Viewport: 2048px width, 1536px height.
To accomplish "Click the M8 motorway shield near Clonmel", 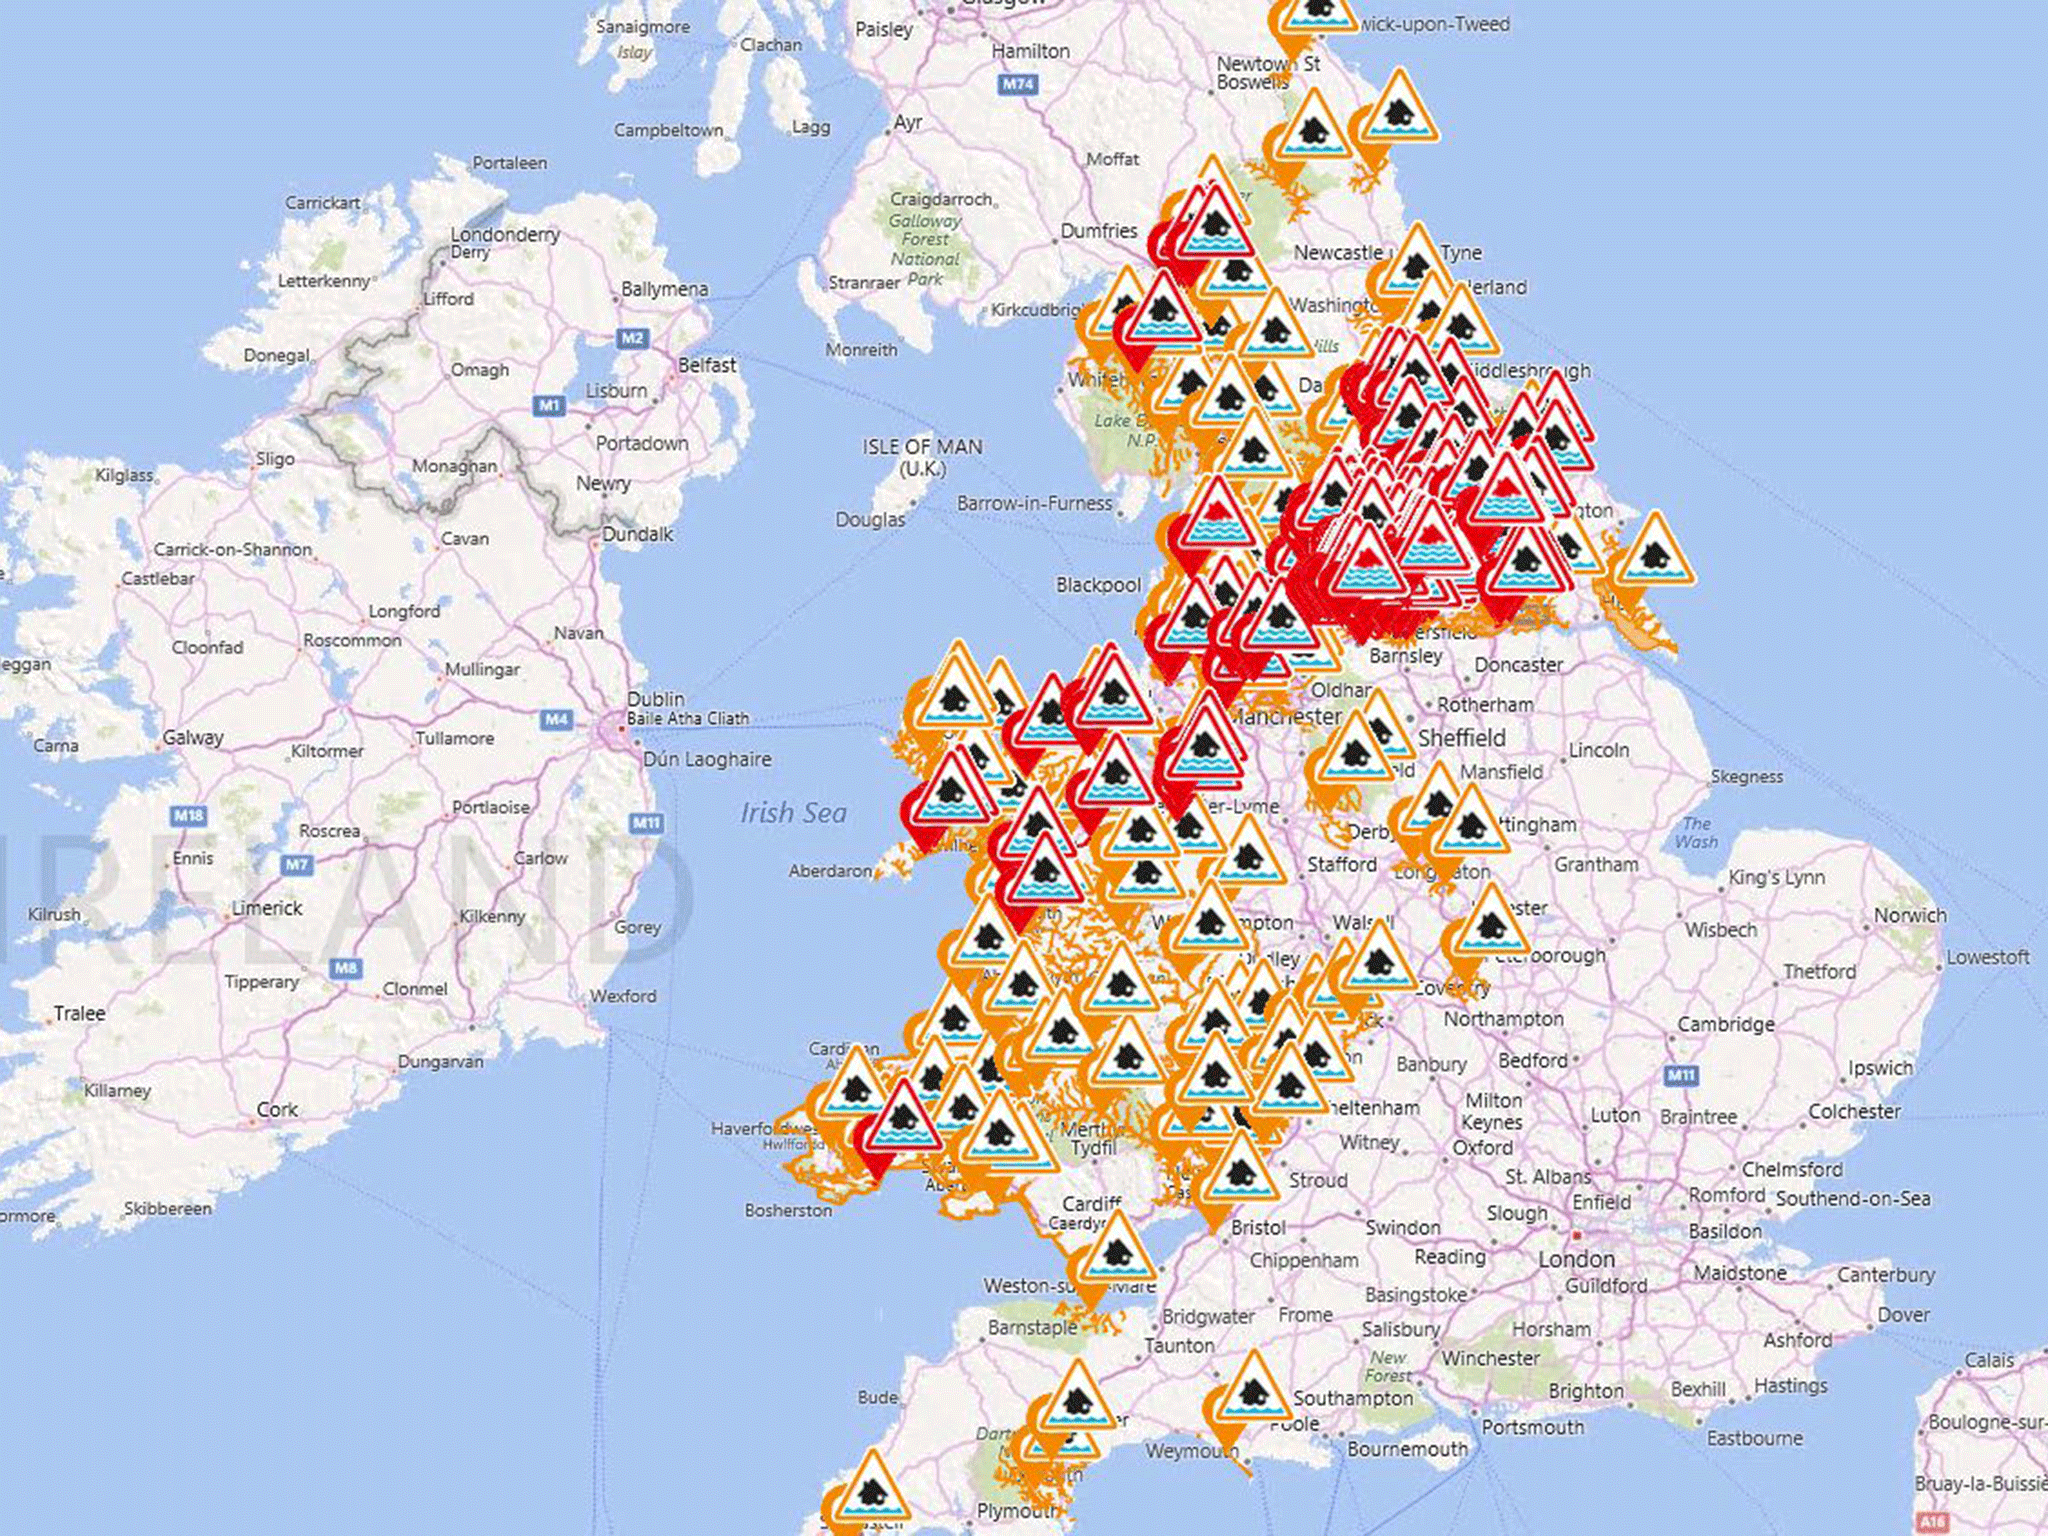I will pos(345,967).
